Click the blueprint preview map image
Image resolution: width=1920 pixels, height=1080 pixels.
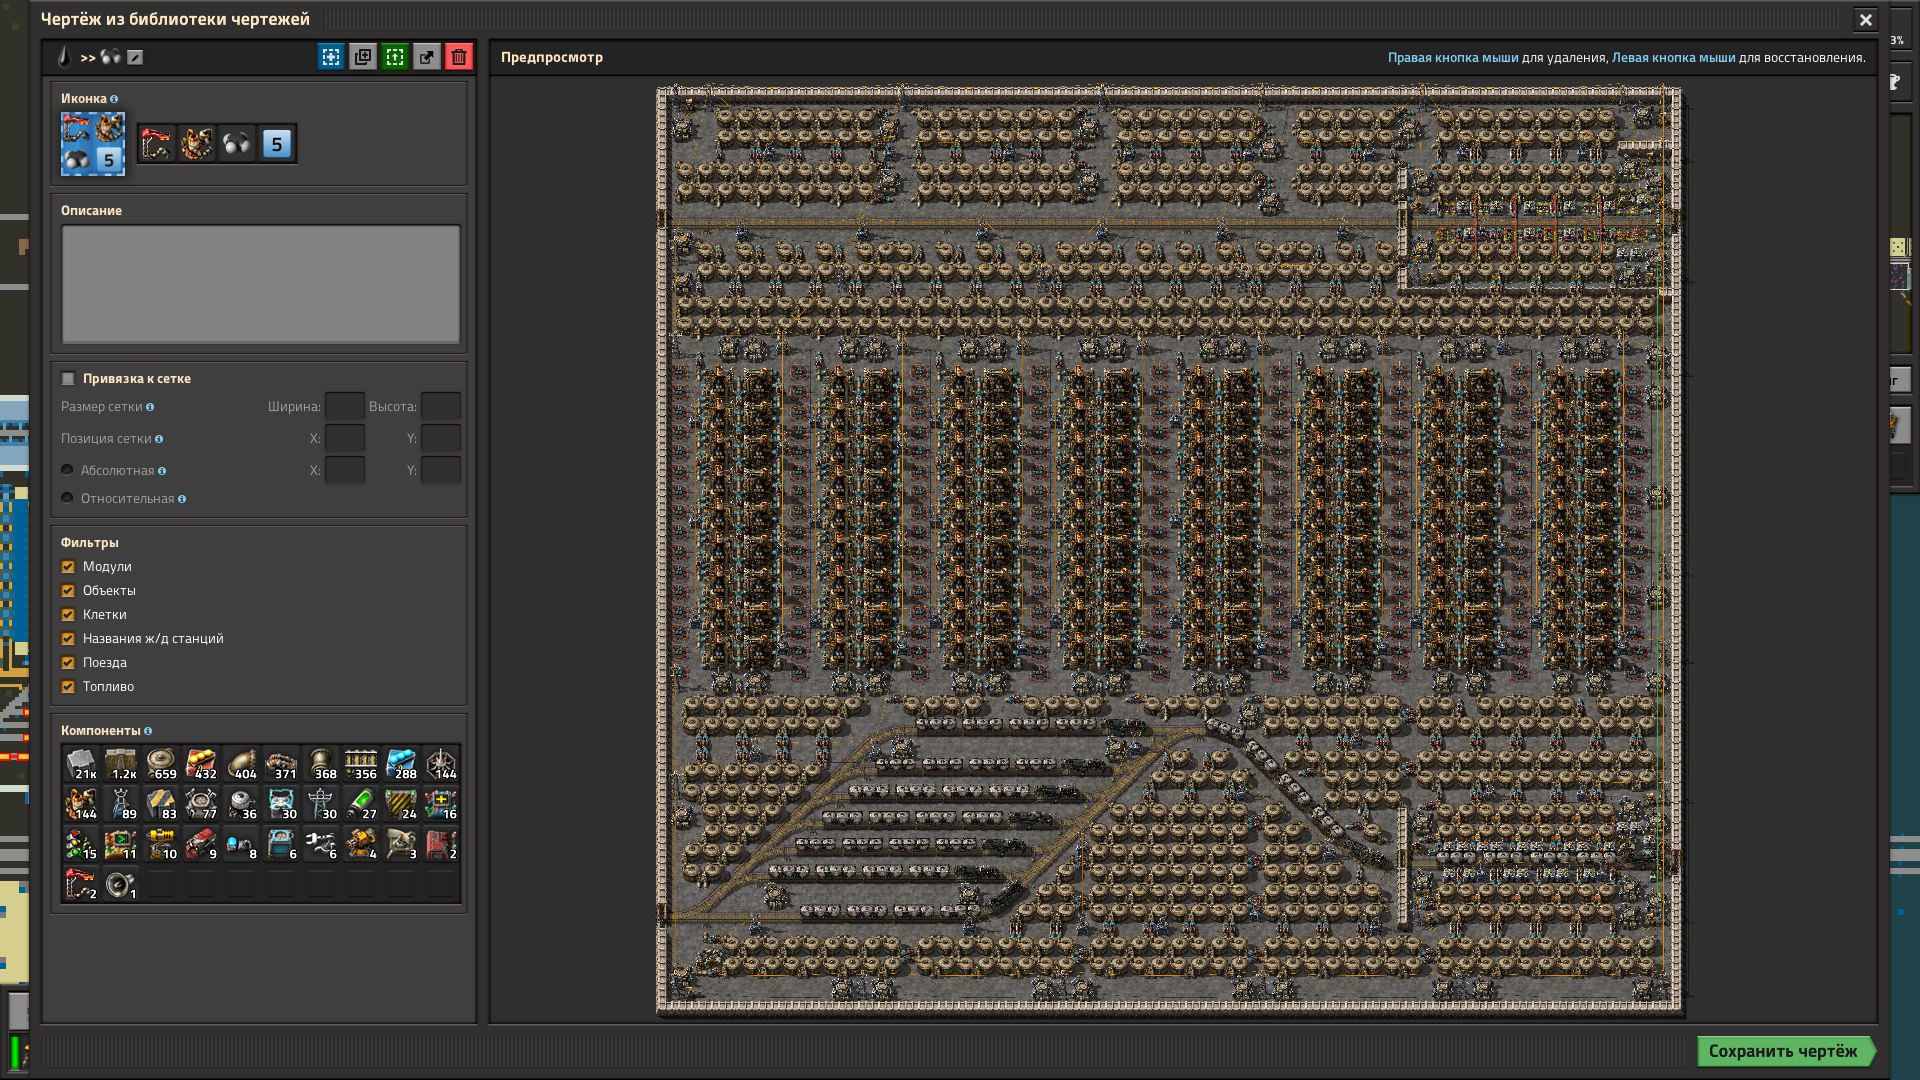(1170, 551)
